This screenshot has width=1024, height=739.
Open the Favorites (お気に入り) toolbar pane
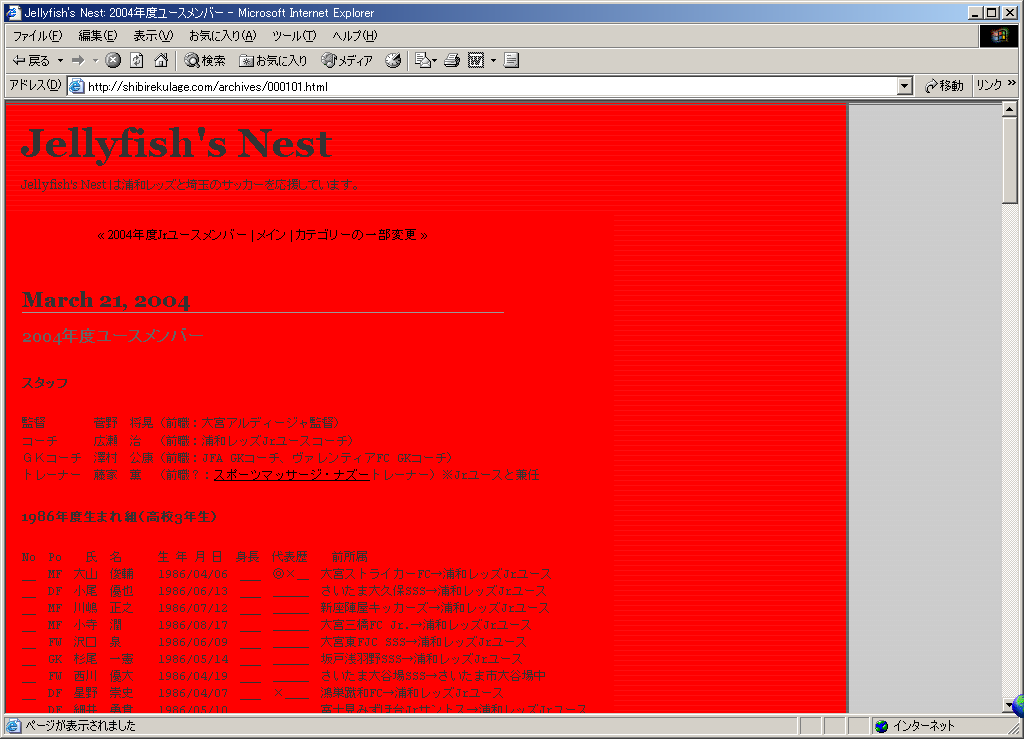[x=273, y=61]
